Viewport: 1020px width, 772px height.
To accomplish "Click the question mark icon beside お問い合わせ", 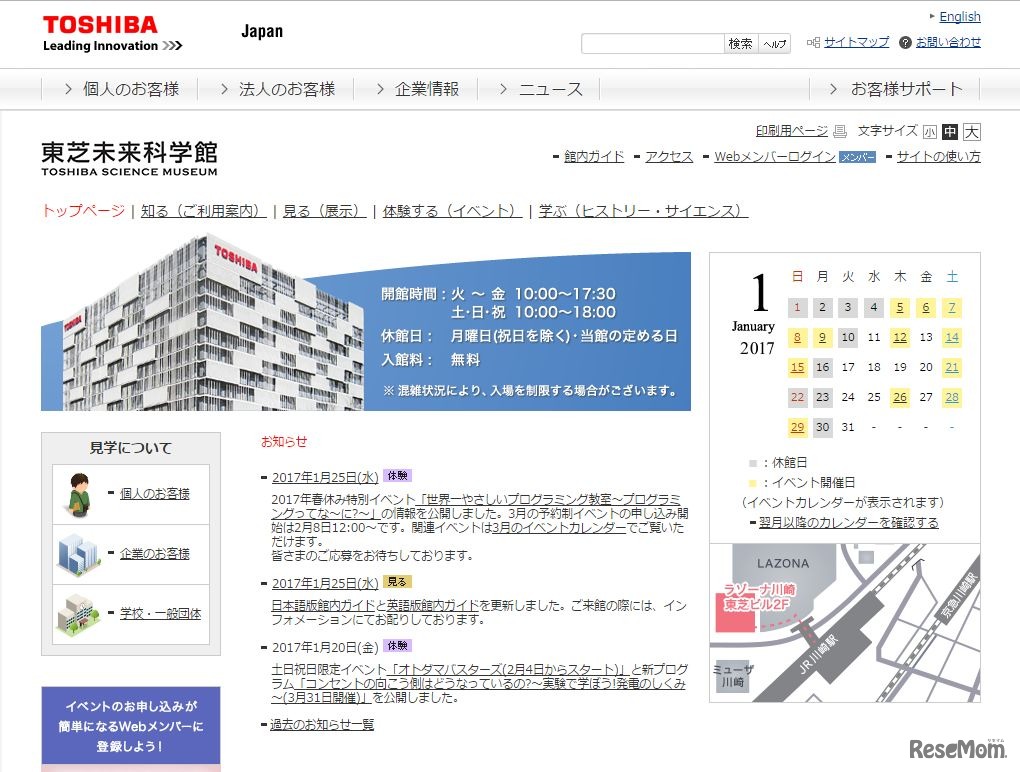I will tap(905, 42).
